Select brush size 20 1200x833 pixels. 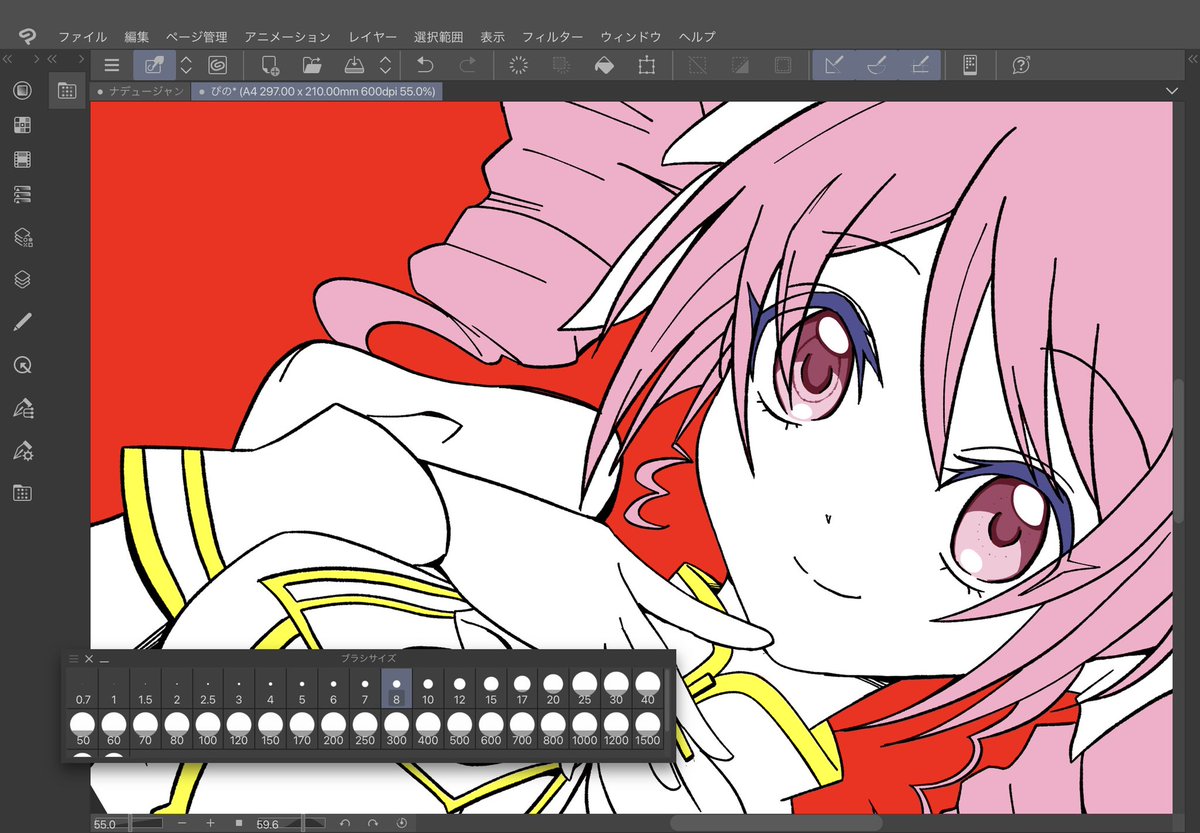pyautogui.click(x=553, y=688)
